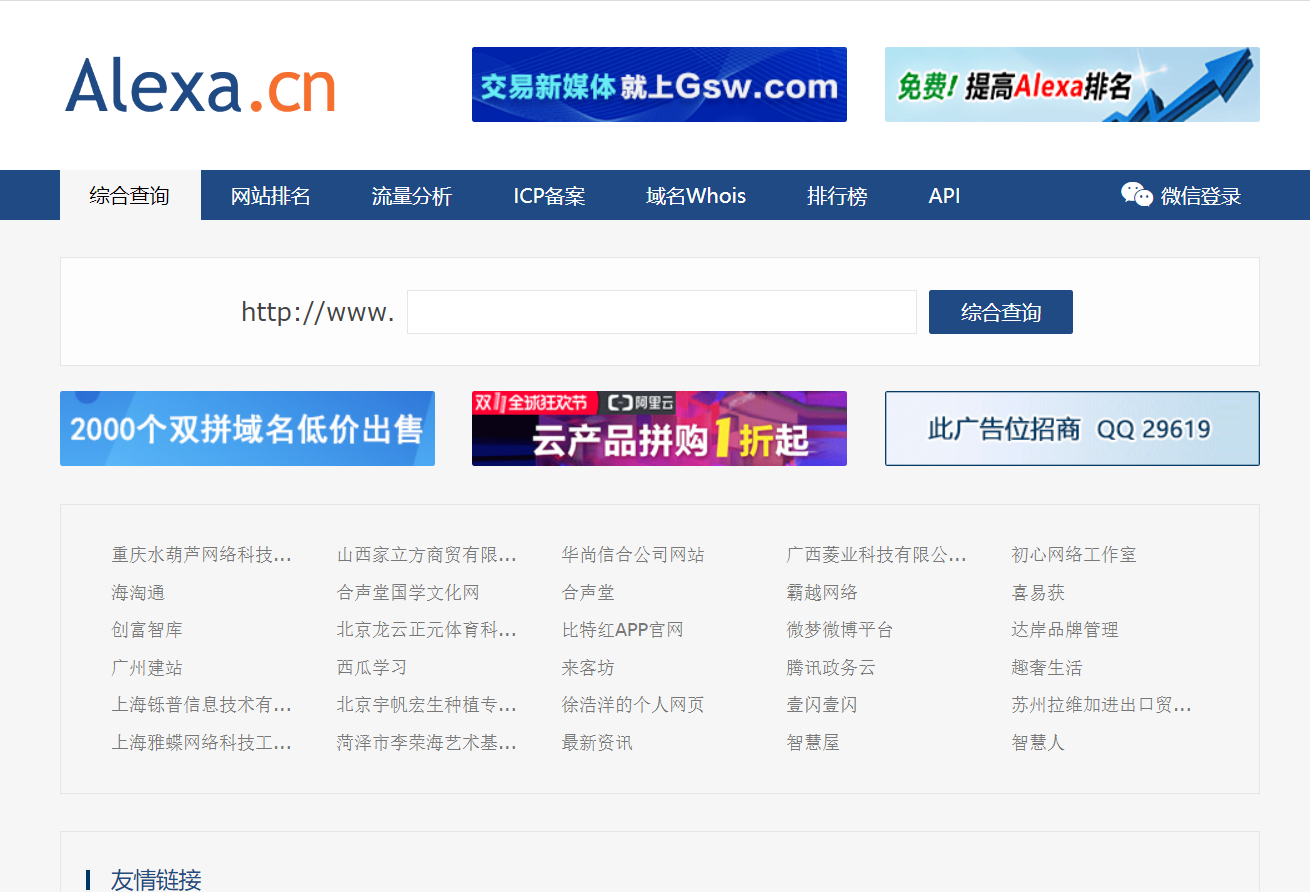Click the ad placement QQ 29619 banner
Screen dimensions: 1310x892
1071,429
